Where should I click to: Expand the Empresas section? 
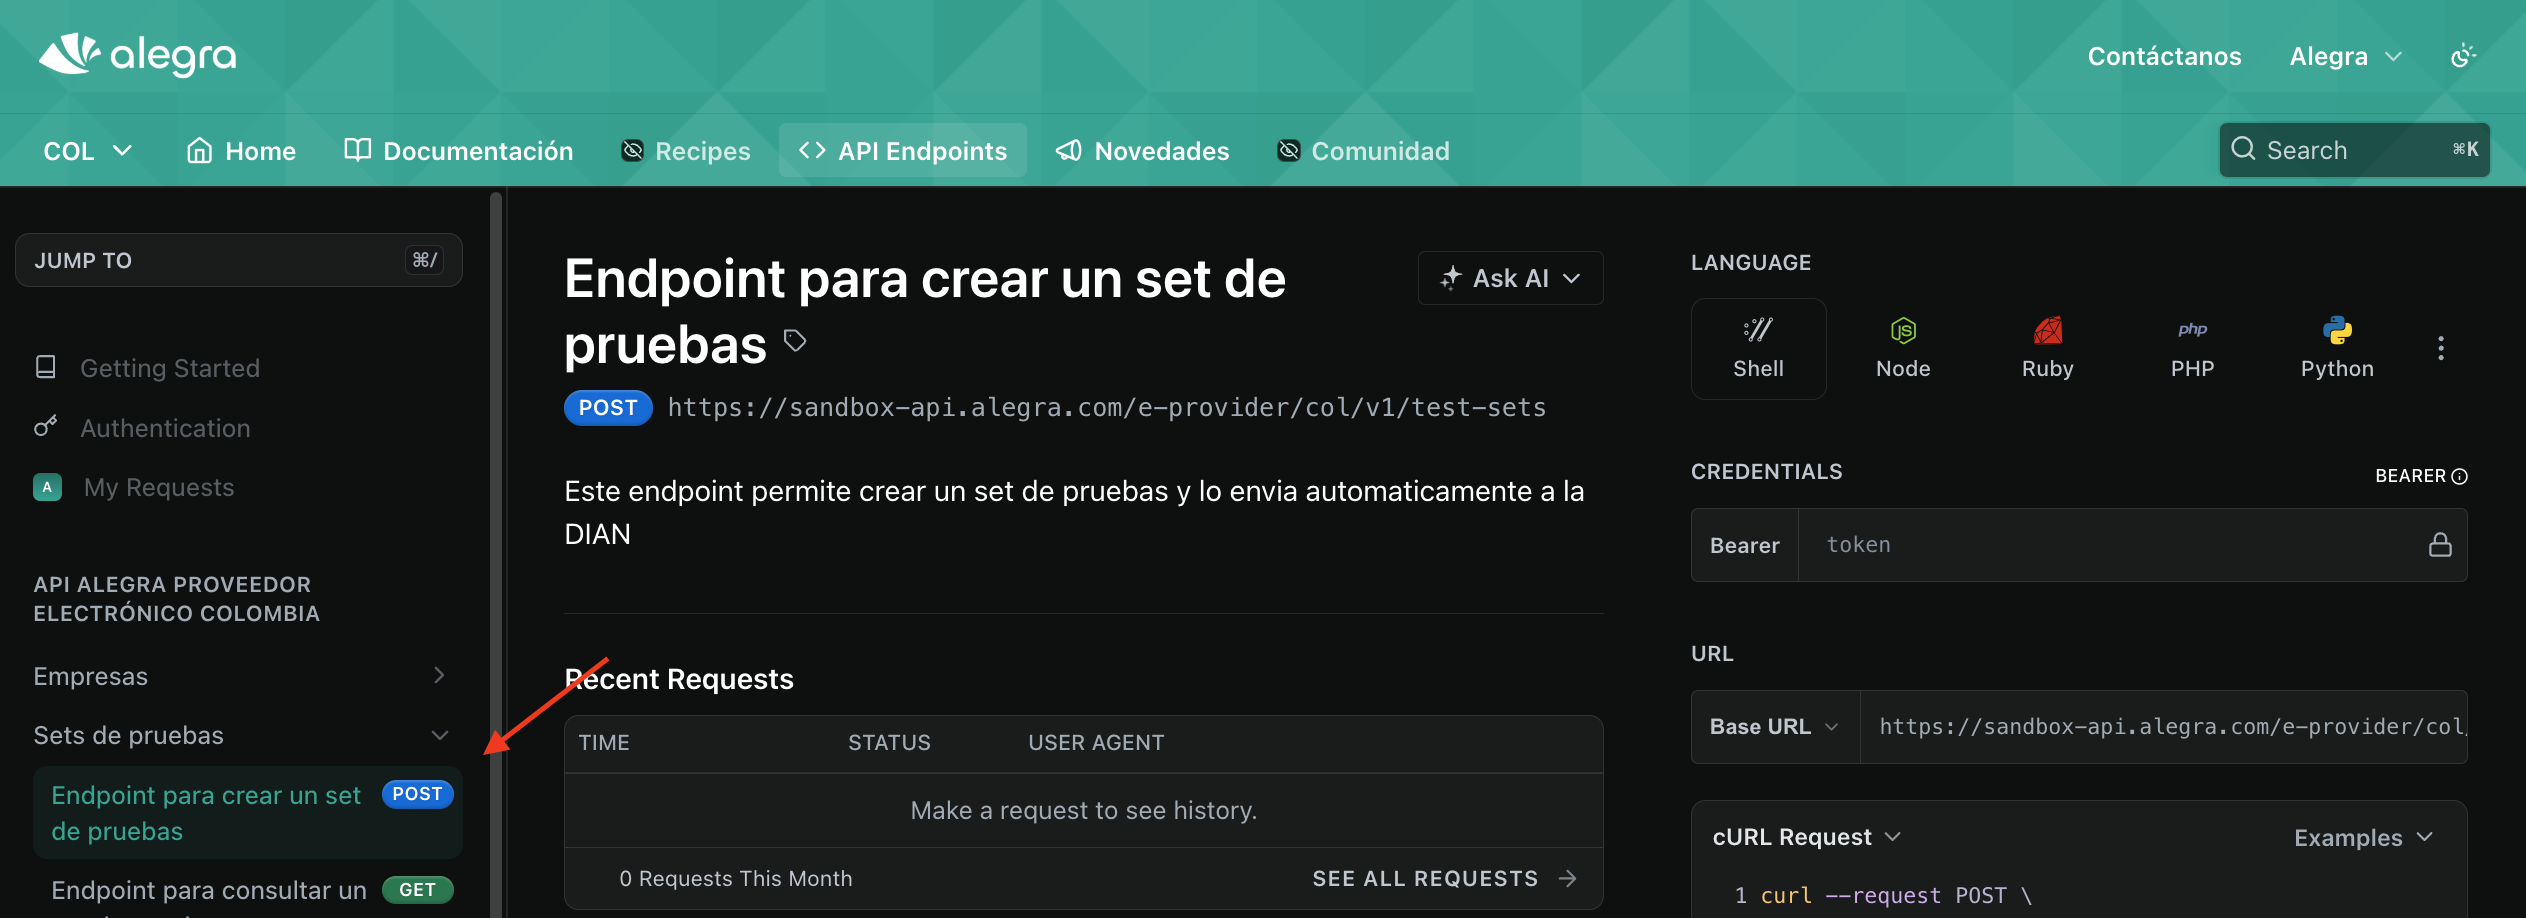click(240, 676)
